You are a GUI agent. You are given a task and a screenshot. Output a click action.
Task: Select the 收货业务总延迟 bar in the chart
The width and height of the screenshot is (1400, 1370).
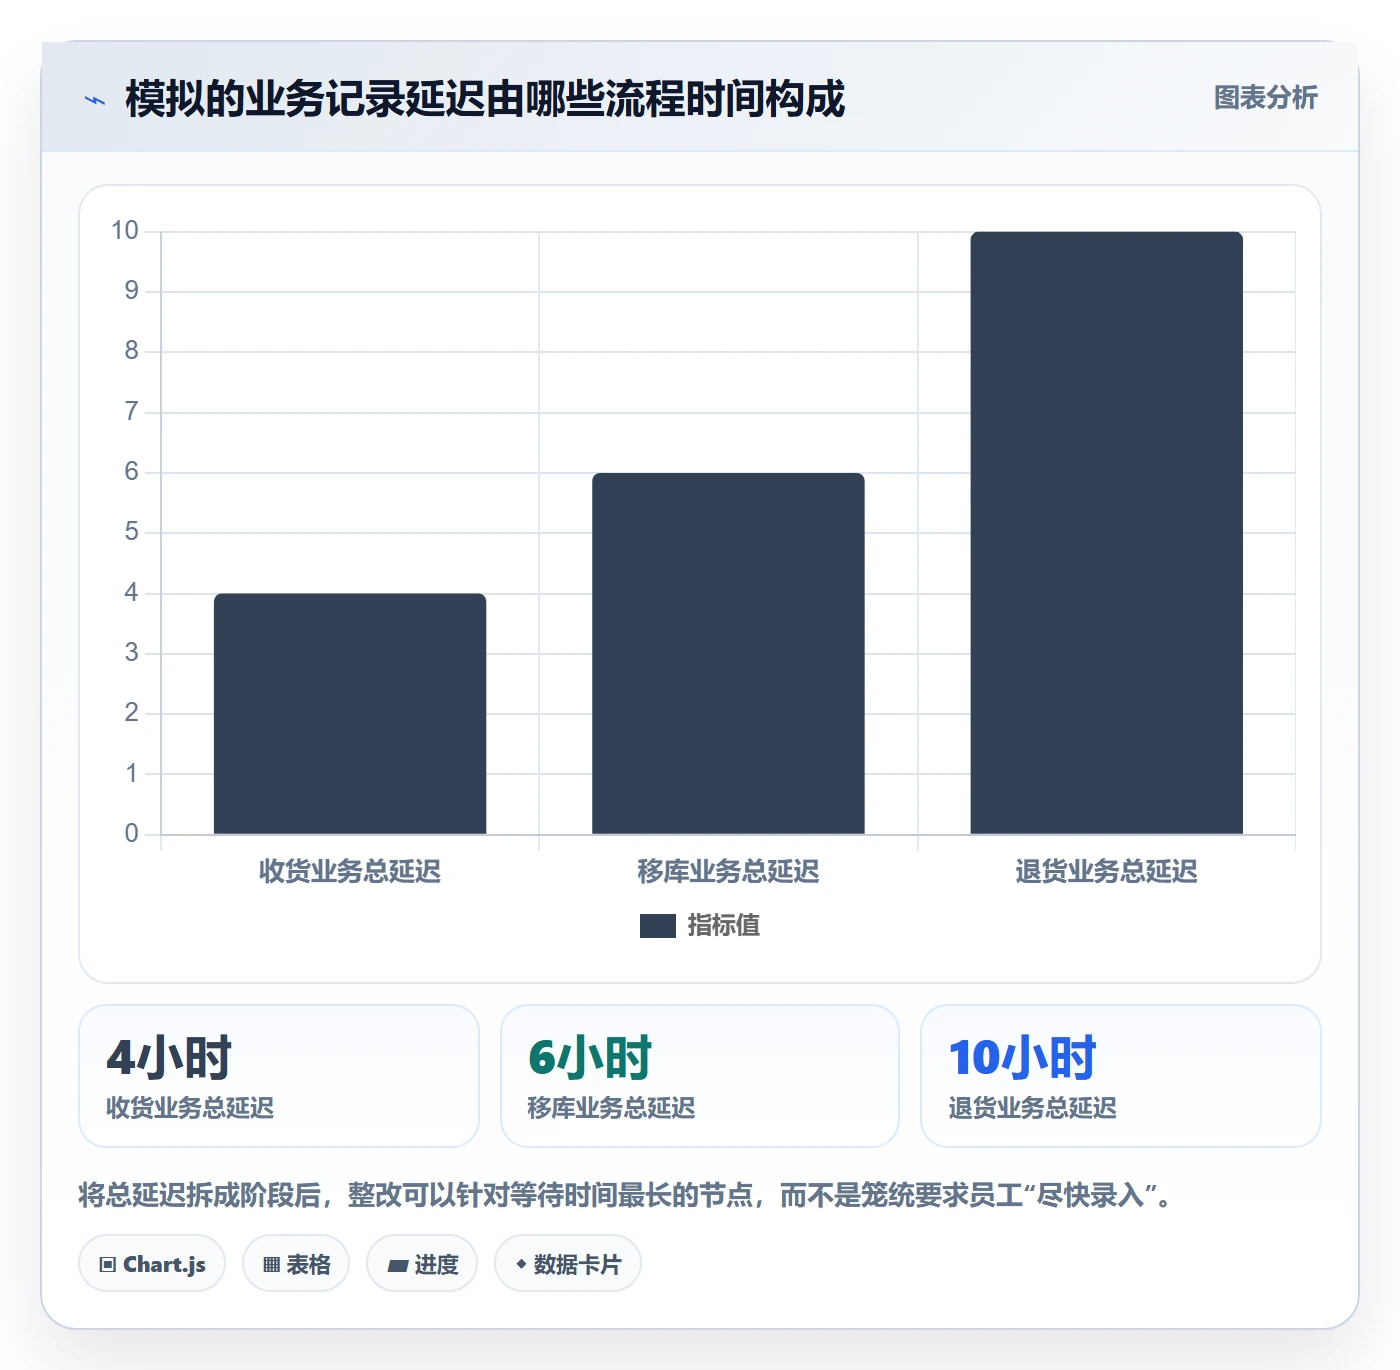coord(350,714)
